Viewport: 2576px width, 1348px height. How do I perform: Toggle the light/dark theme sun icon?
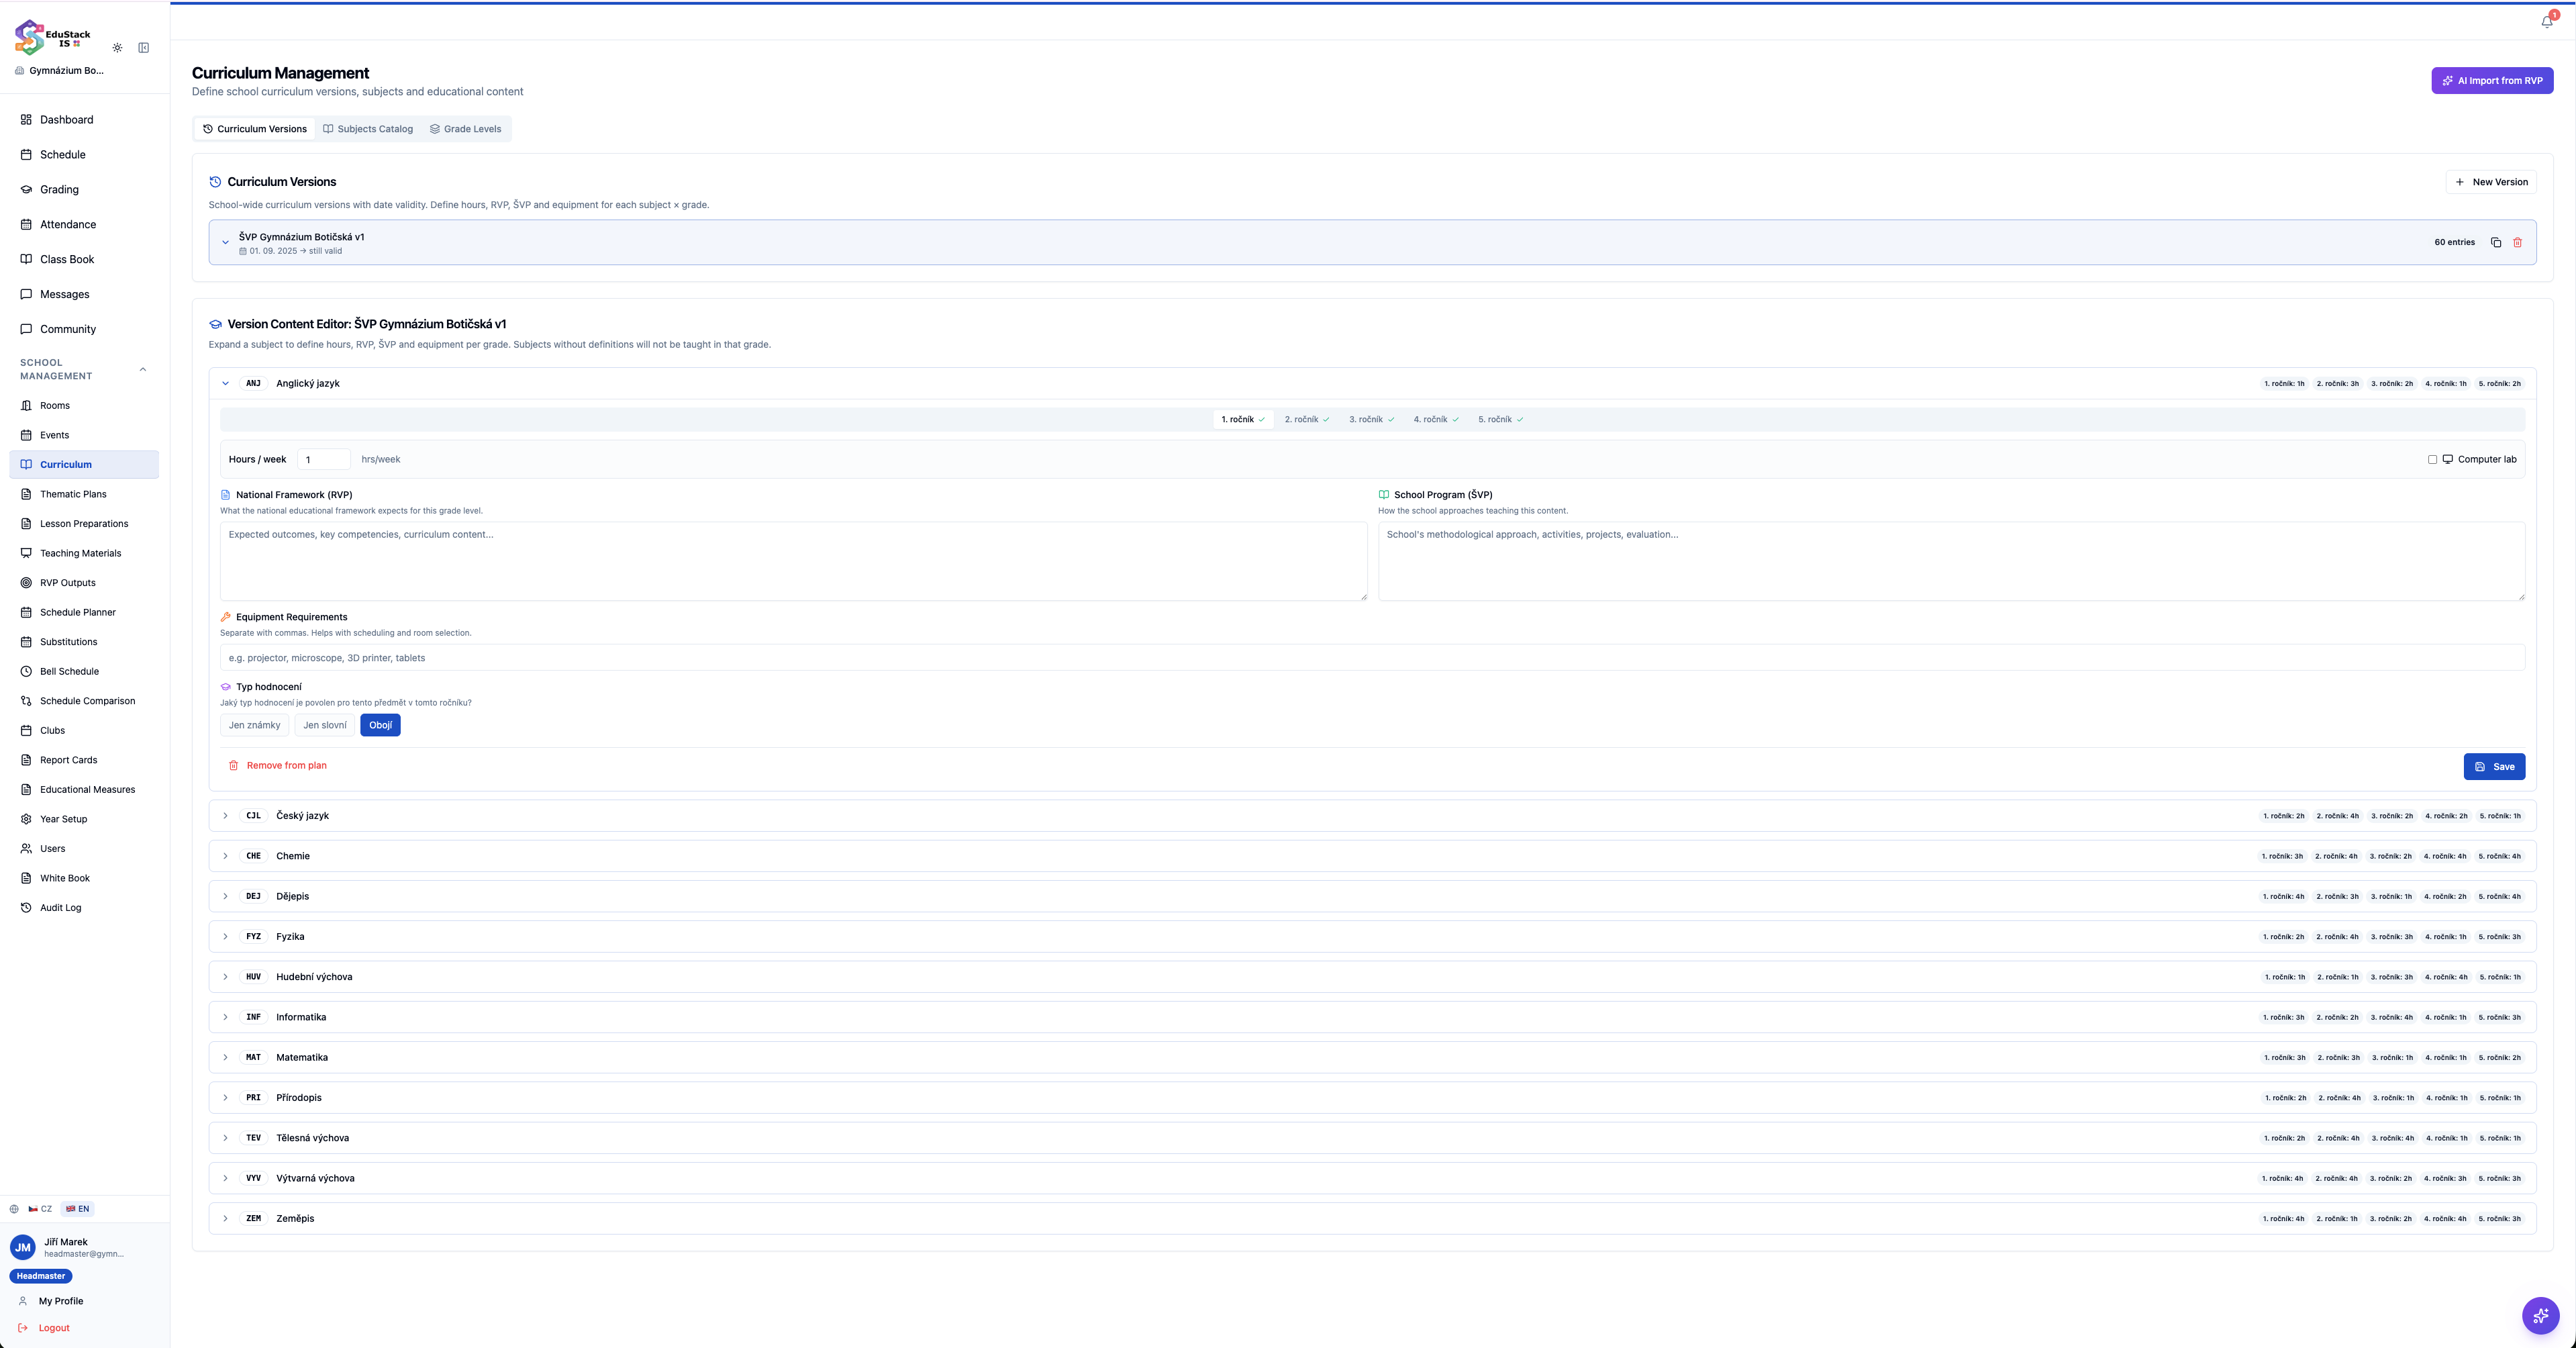[x=117, y=48]
